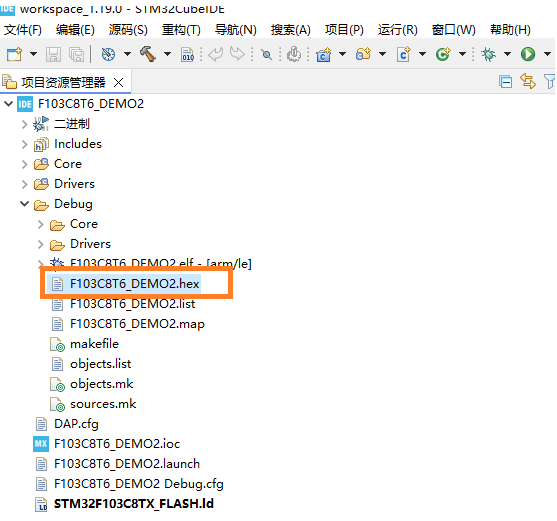Open the 重构(T) menu

(x=181, y=30)
